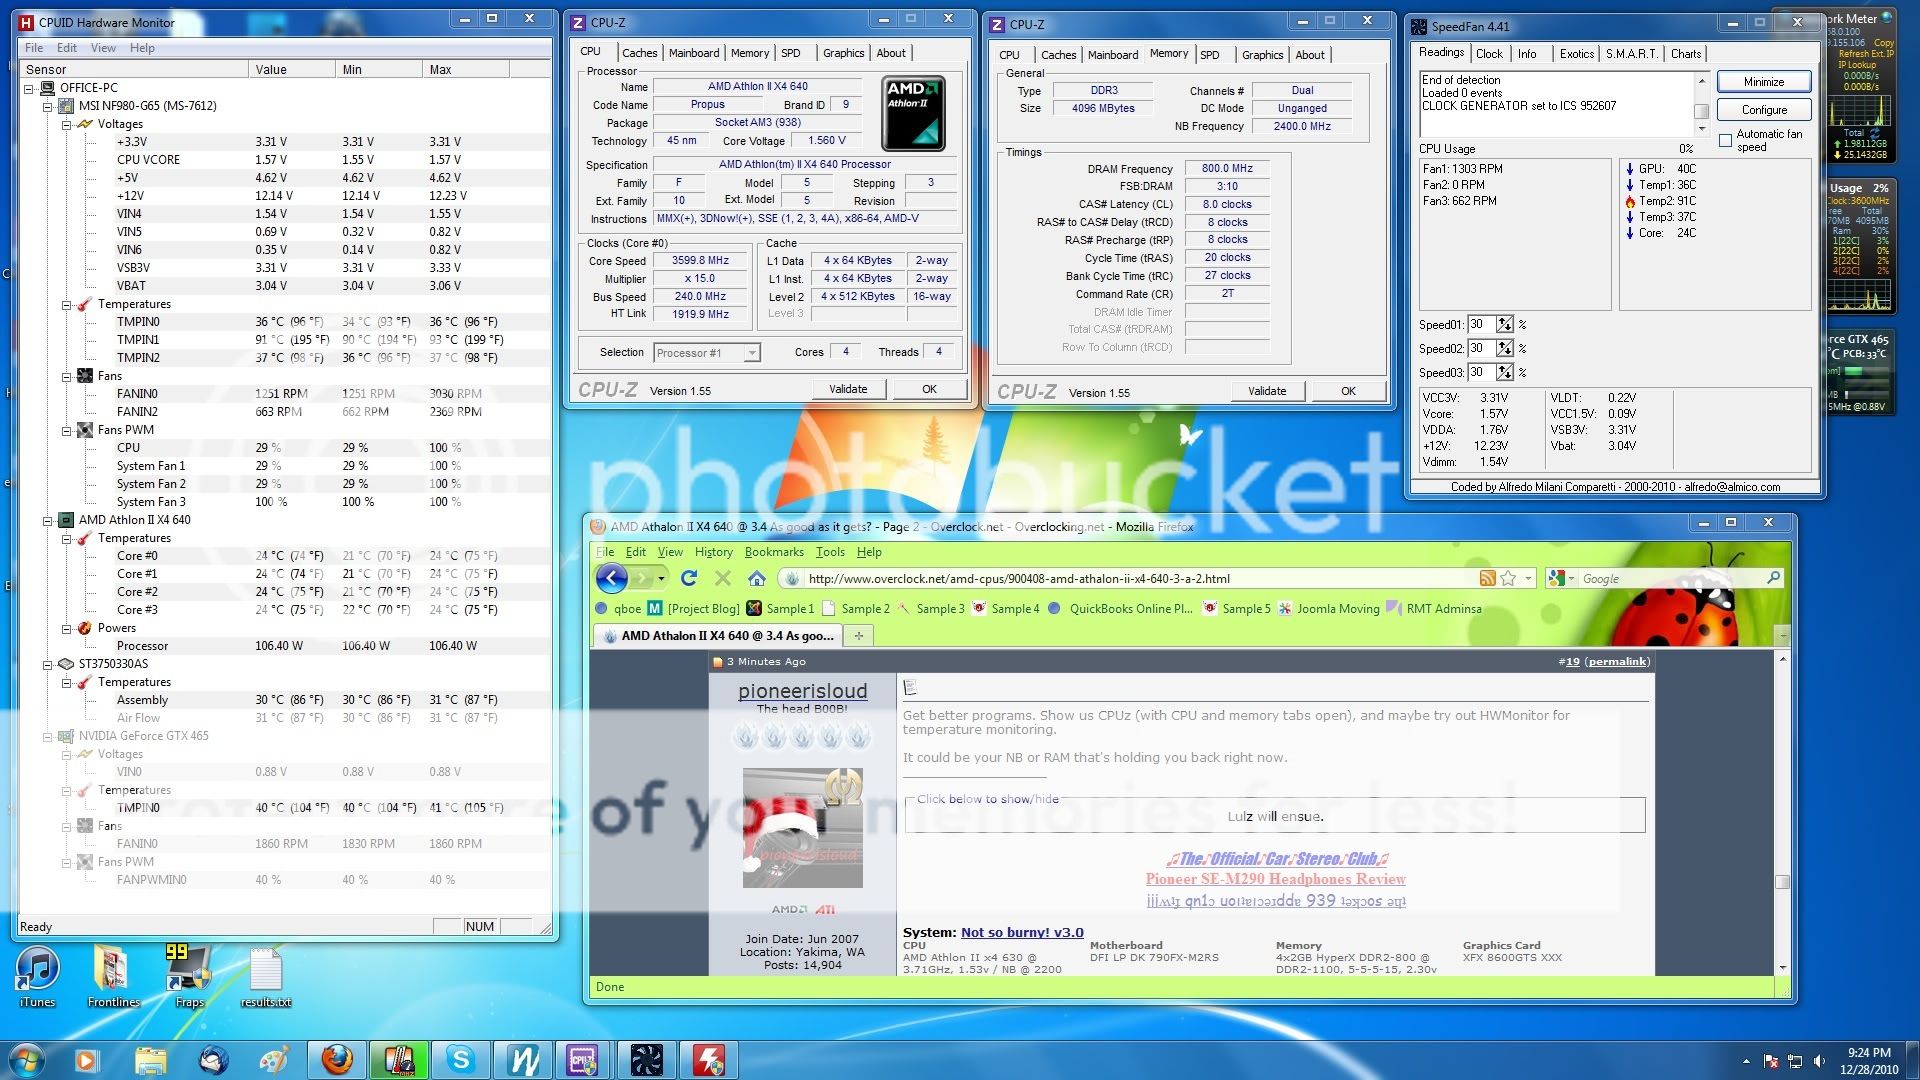
Task: Collapse ST3750330AS drive tree node
Action: click(47, 664)
